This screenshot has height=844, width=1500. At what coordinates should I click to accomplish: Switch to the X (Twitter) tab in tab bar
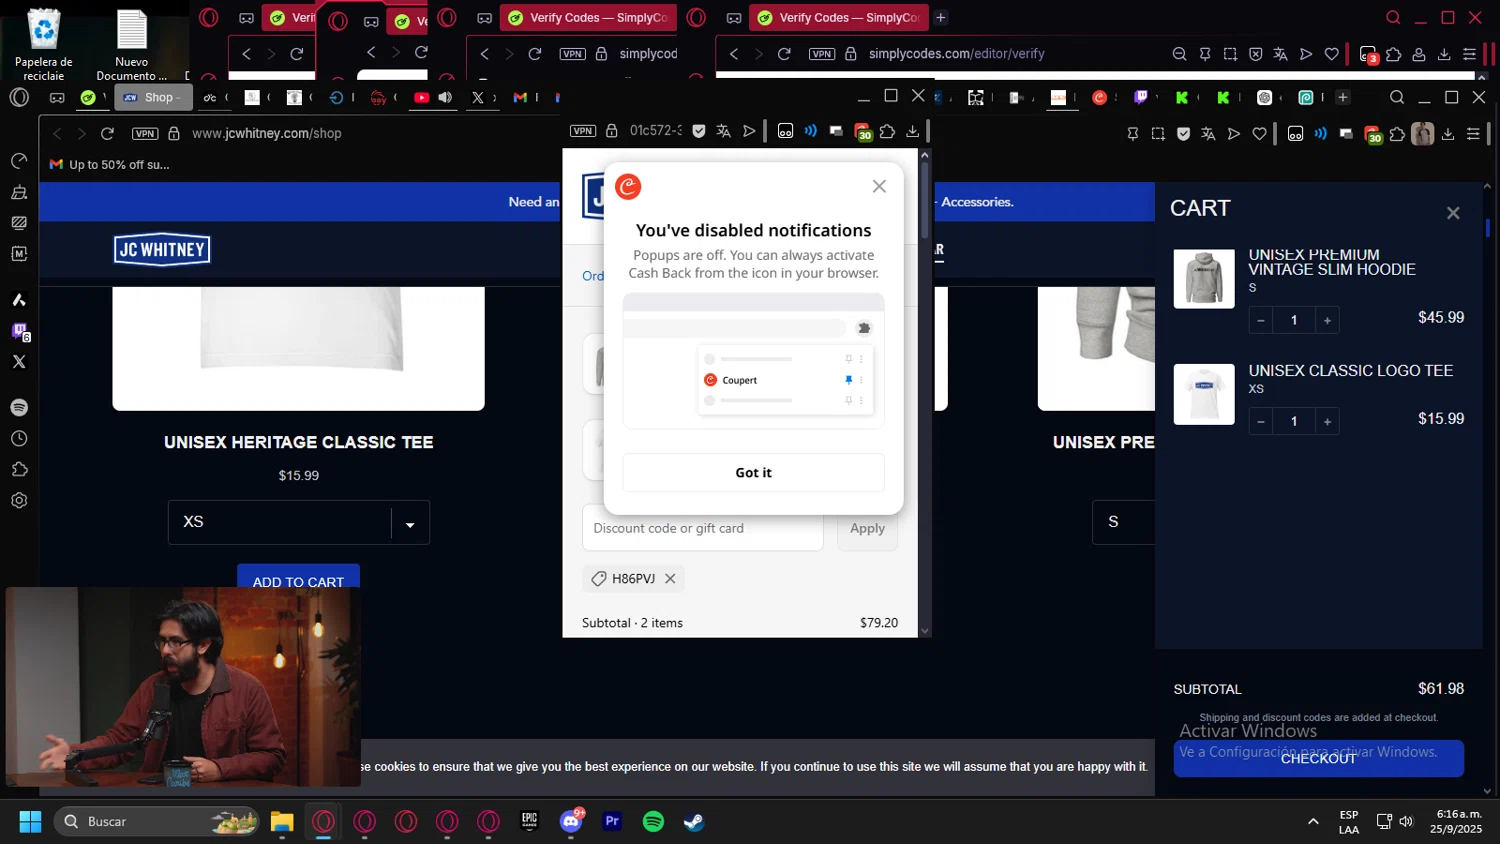482,97
